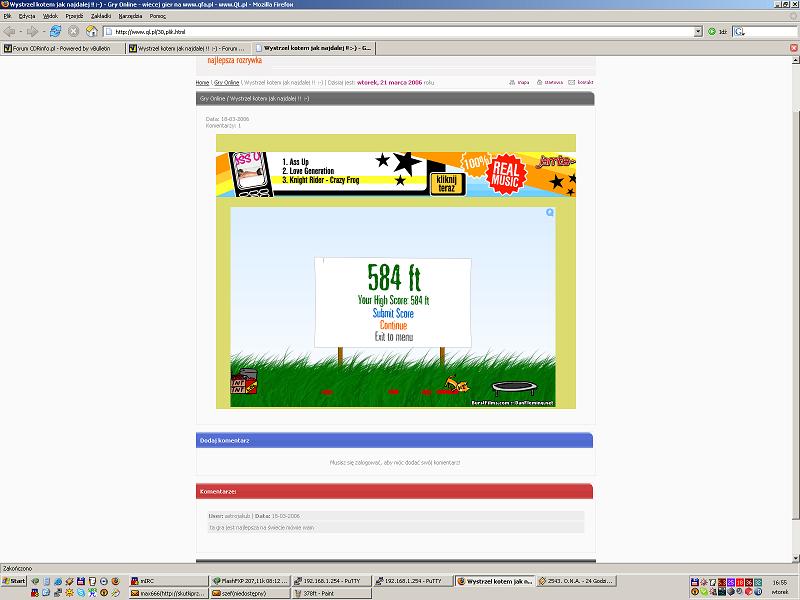
Task: Click the Skype quick launch icon
Action: click(81, 593)
